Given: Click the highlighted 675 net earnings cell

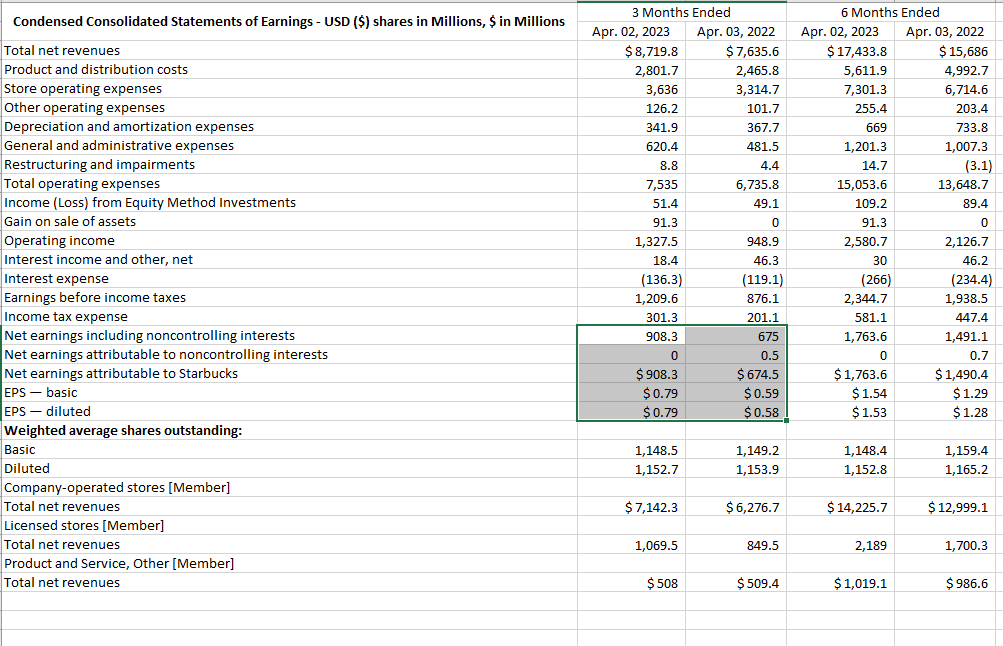Looking at the screenshot, I should point(736,336).
